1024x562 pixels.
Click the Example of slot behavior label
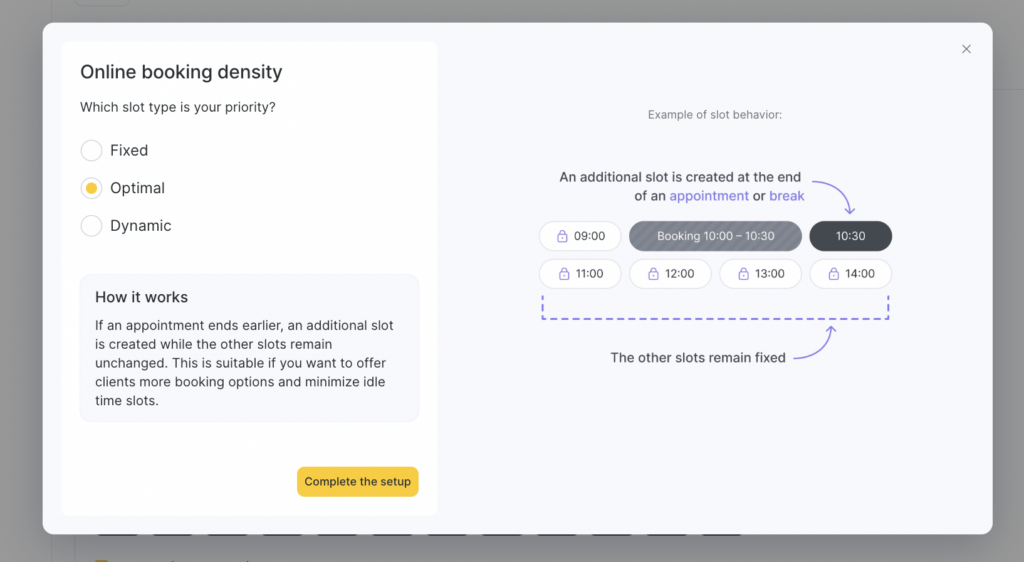coord(715,115)
